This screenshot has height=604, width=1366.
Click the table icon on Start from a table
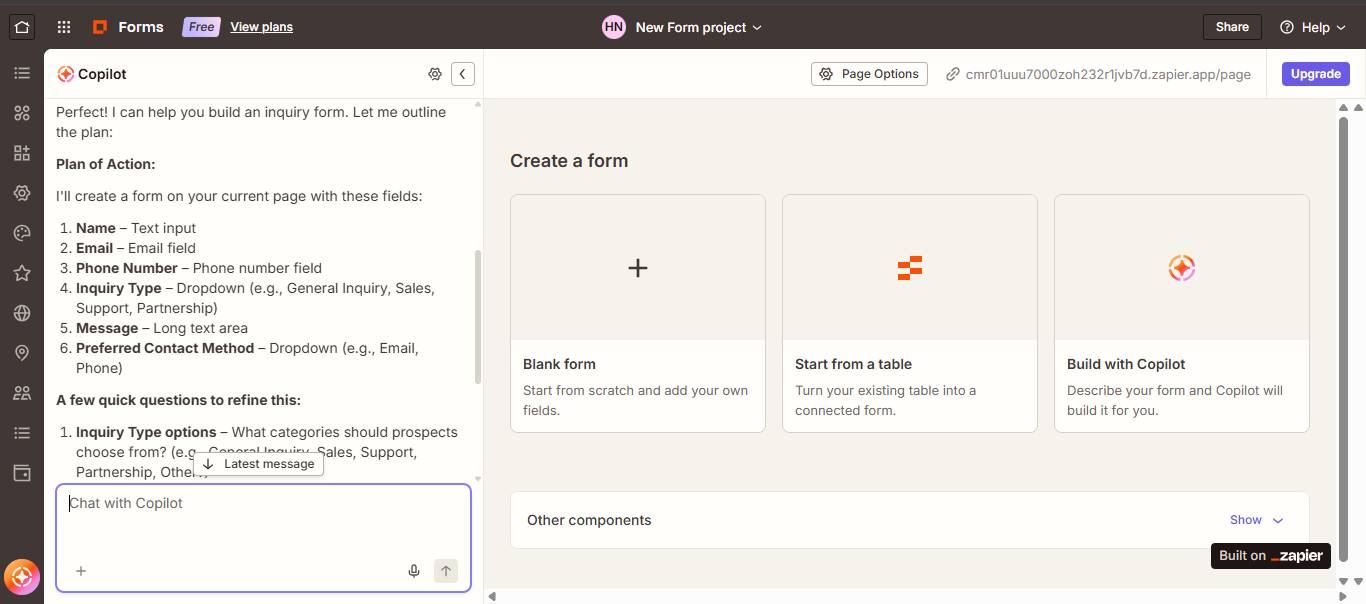910,268
